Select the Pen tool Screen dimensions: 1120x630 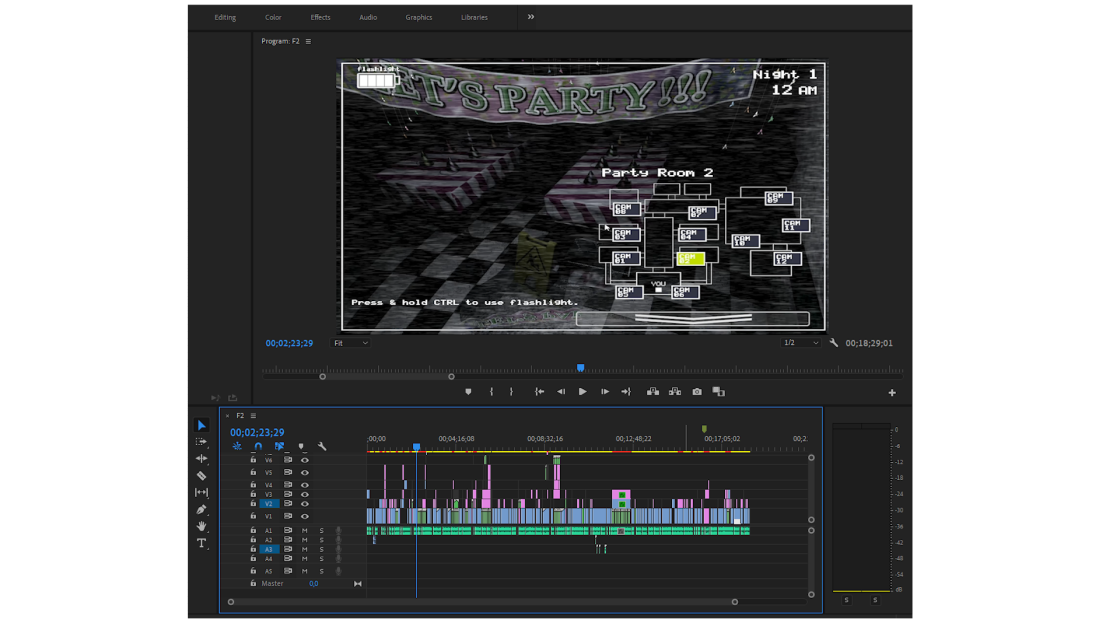(x=201, y=509)
